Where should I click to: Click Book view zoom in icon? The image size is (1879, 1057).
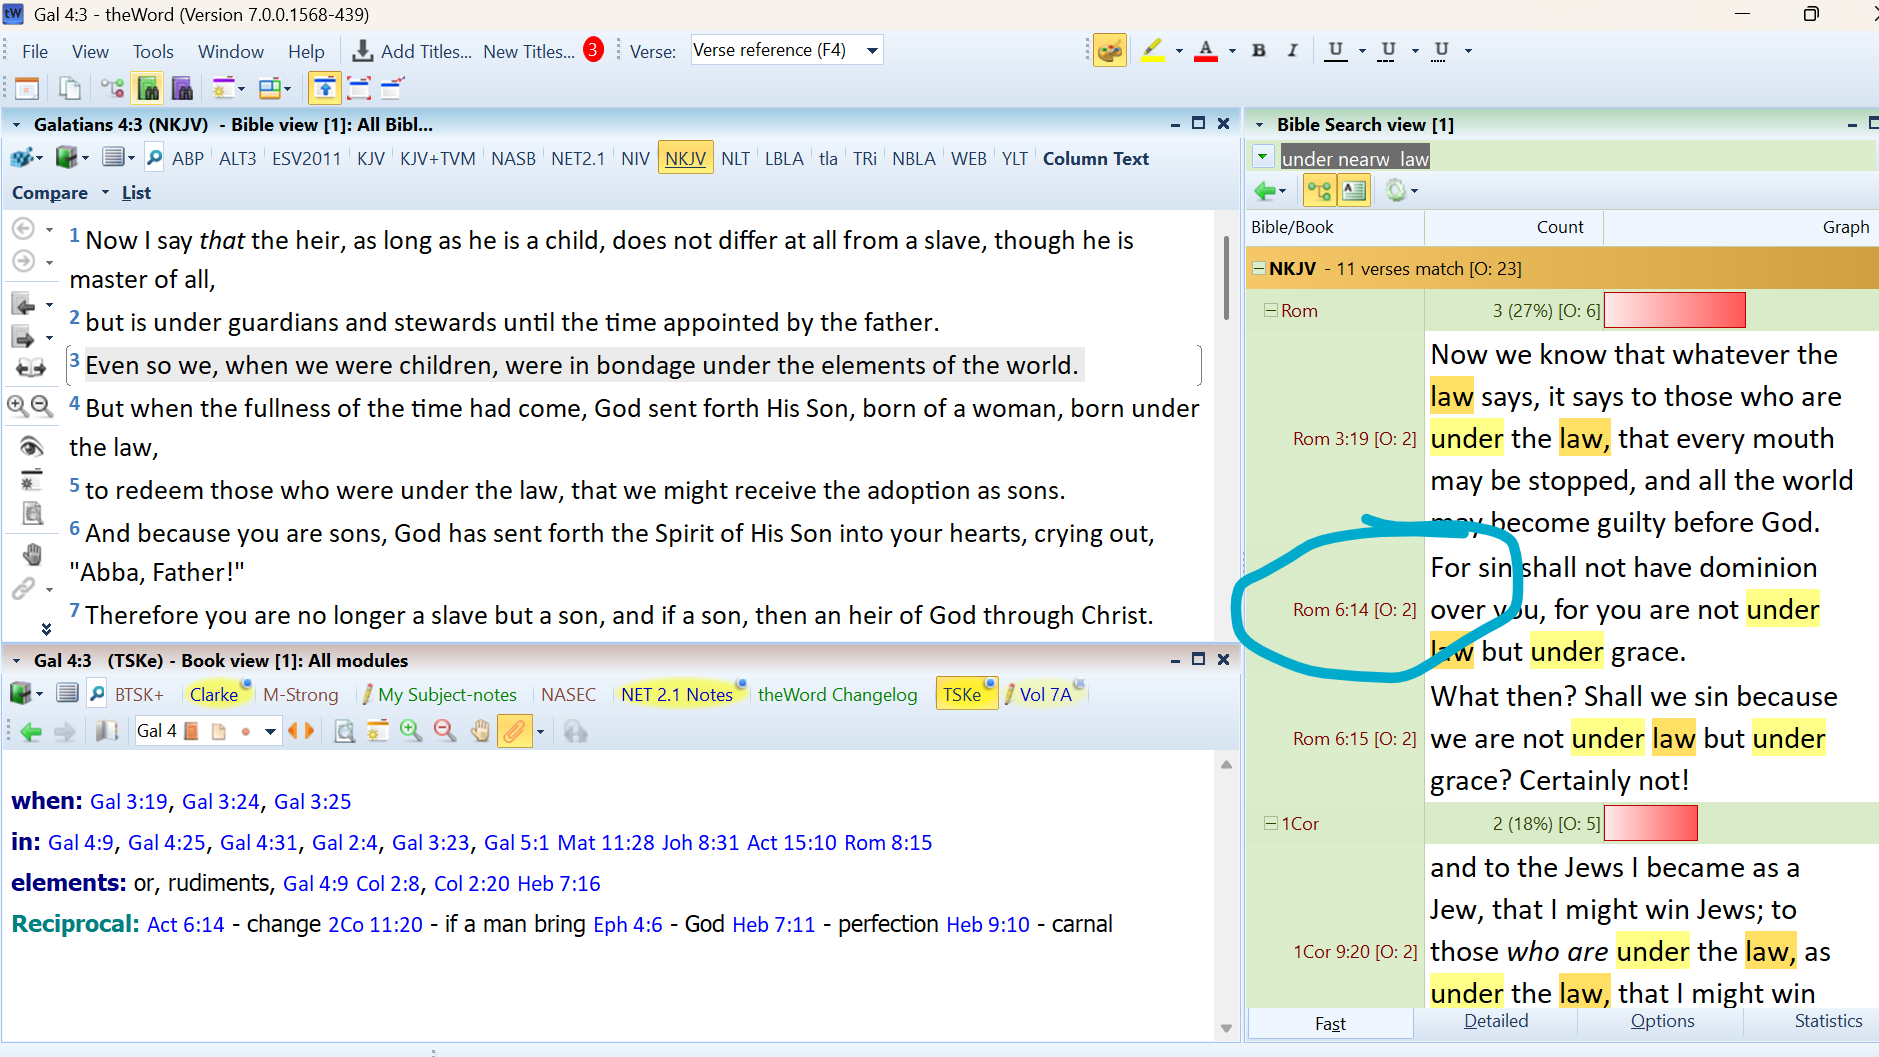coord(411,731)
